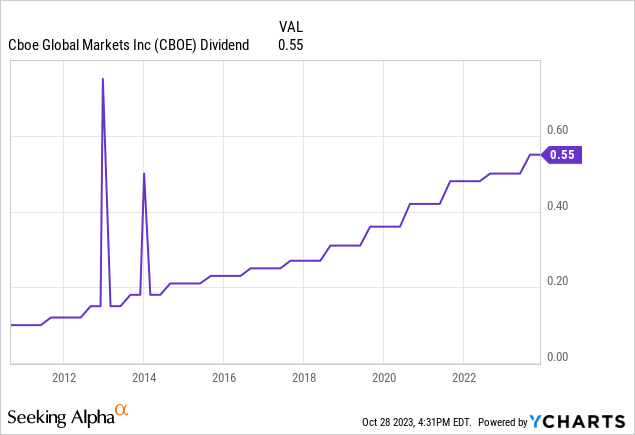Click the peak of the tallest dividend spike
Screen dimensions: 635x435
[x=103, y=79]
